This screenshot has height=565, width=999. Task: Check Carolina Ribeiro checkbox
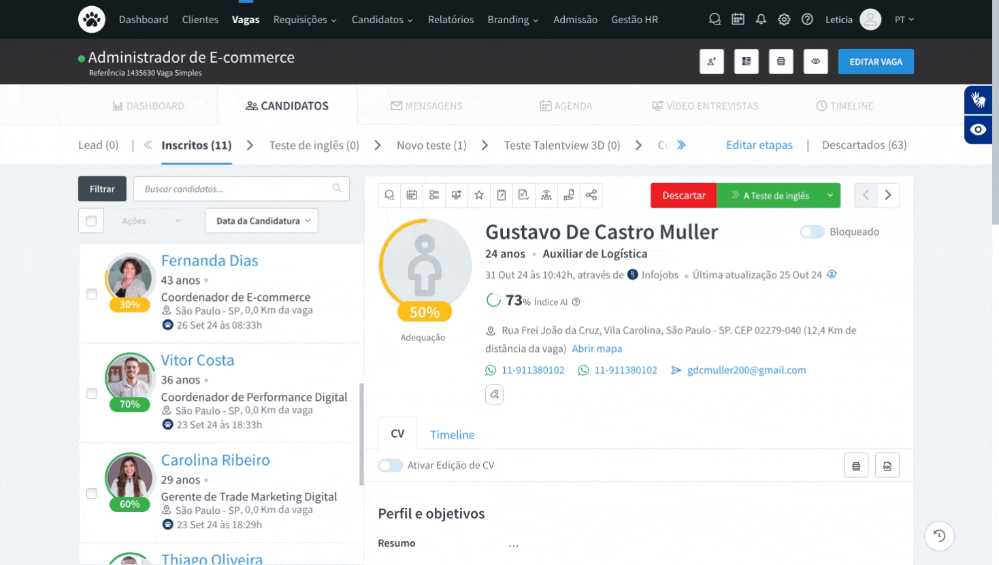pyautogui.click(x=92, y=494)
